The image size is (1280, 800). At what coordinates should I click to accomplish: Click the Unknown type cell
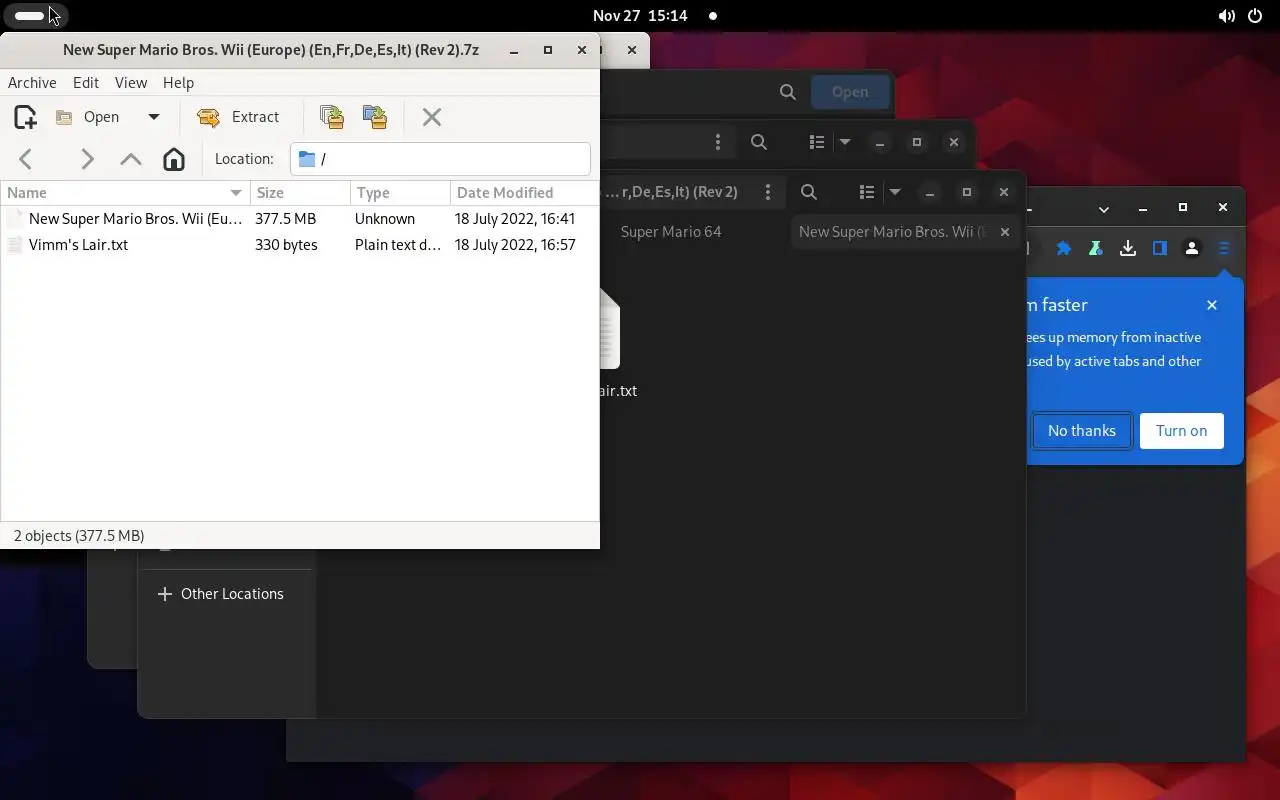click(x=385, y=218)
